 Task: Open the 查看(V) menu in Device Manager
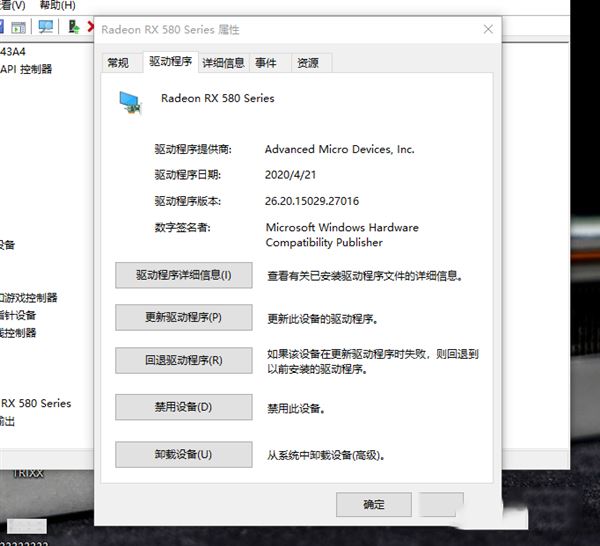pyautogui.click(x=12, y=5)
